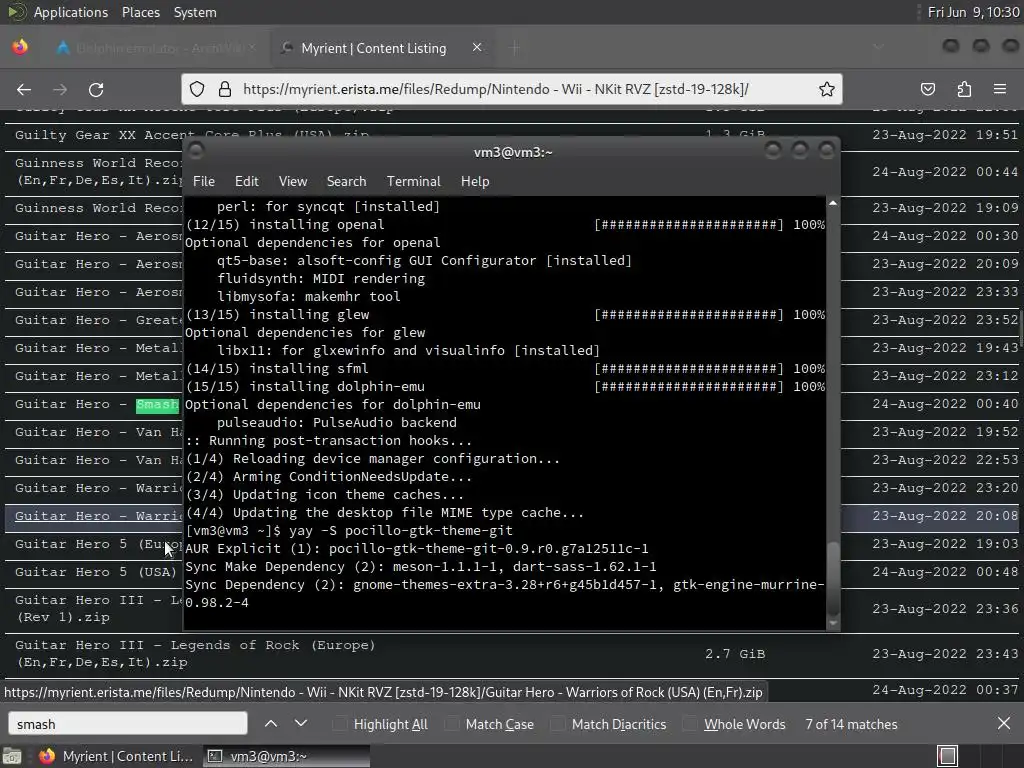Open the Places menu in the panel
This screenshot has height=768, width=1024.
coord(140,12)
